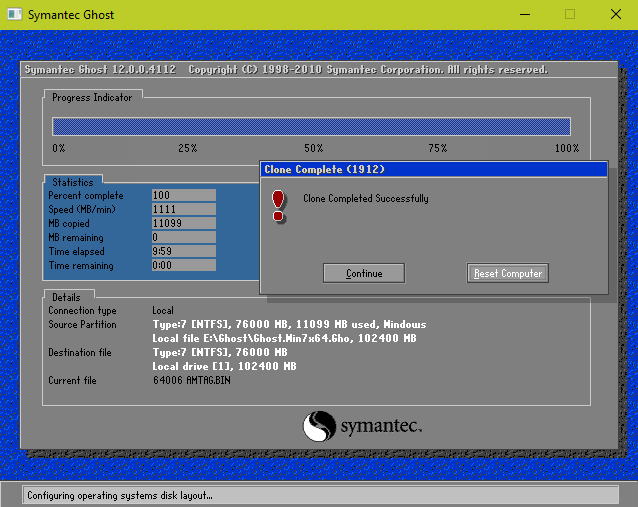The image size is (638, 507).
Task: Click the '0%' progress scale label
Action: pos(59,148)
